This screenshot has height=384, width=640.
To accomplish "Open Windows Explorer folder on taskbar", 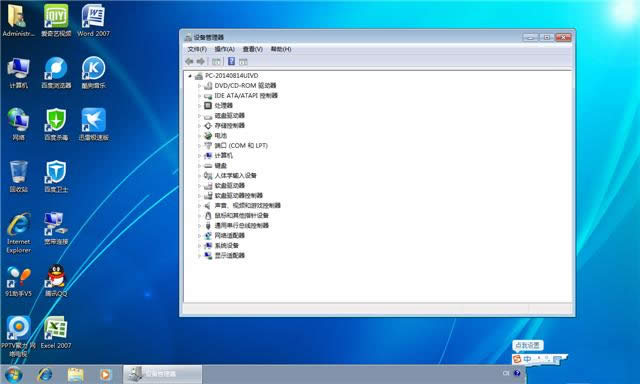I will [x=76, y=374].
